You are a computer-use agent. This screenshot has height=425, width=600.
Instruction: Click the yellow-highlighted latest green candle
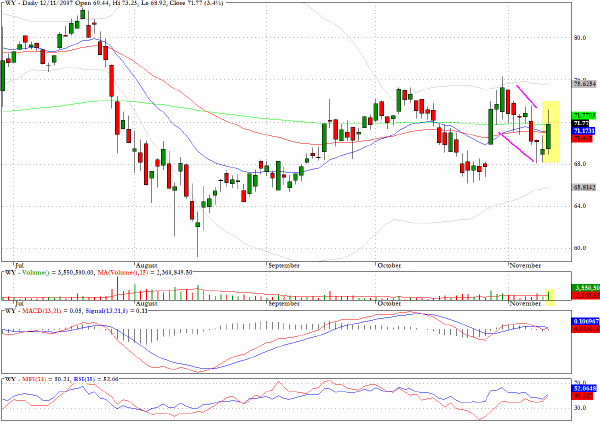[x=549, y=136]
